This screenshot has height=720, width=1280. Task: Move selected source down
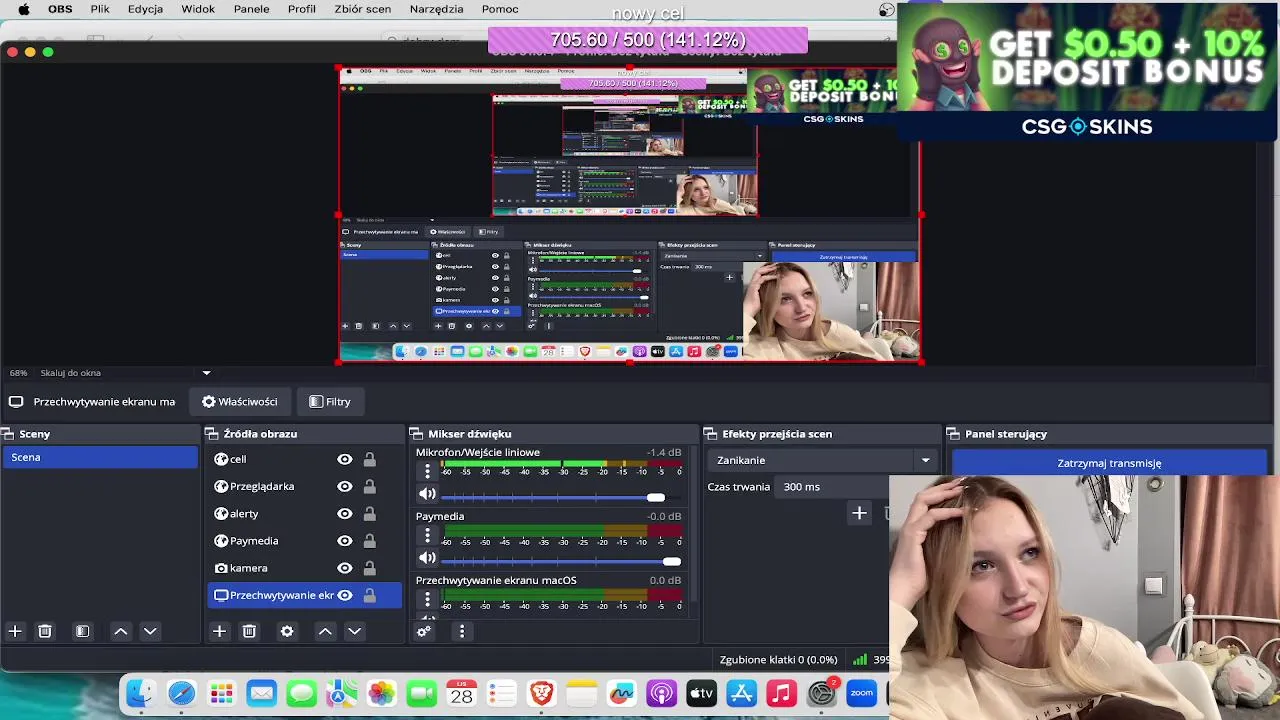coord(354,631)
